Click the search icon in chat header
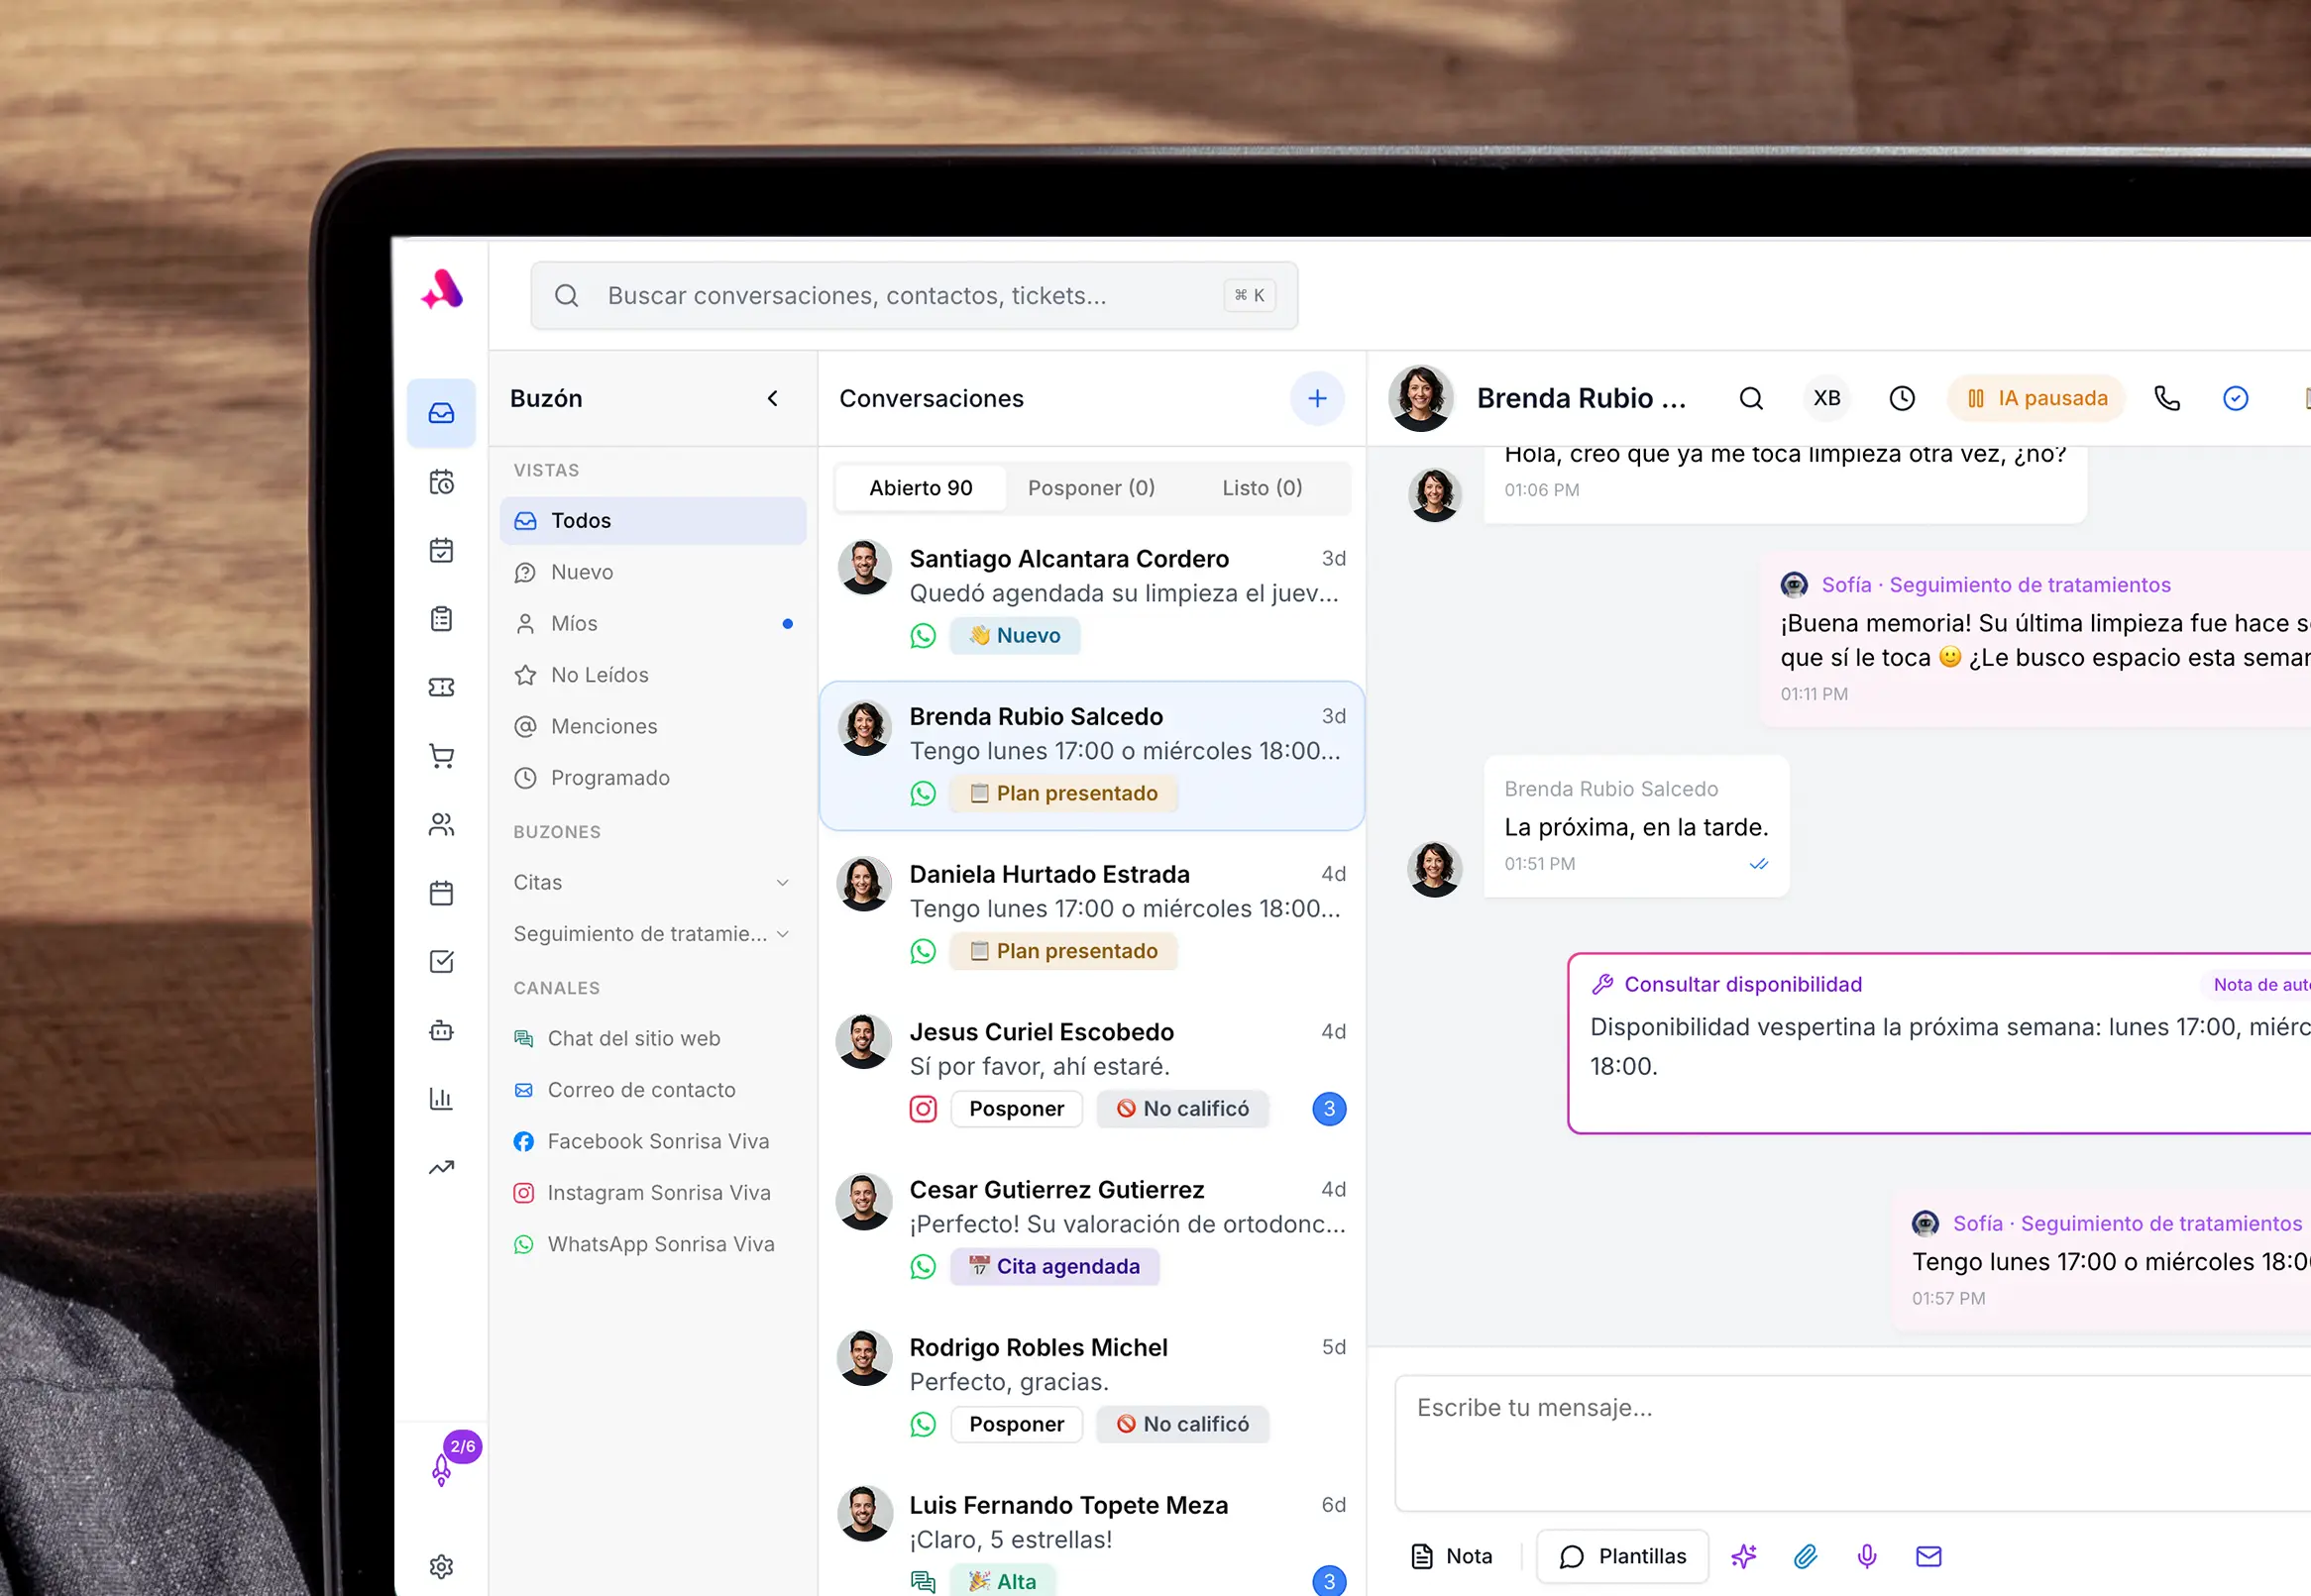Screen dimensions: 2311x1596 pos(1751,398)
